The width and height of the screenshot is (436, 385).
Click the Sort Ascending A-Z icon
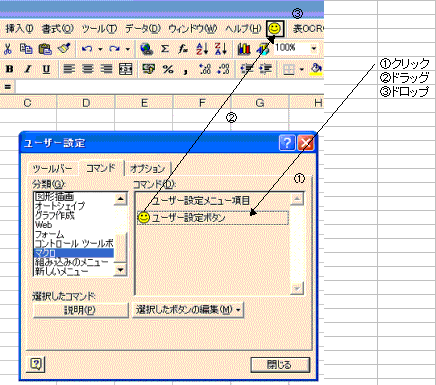point(202,49)
